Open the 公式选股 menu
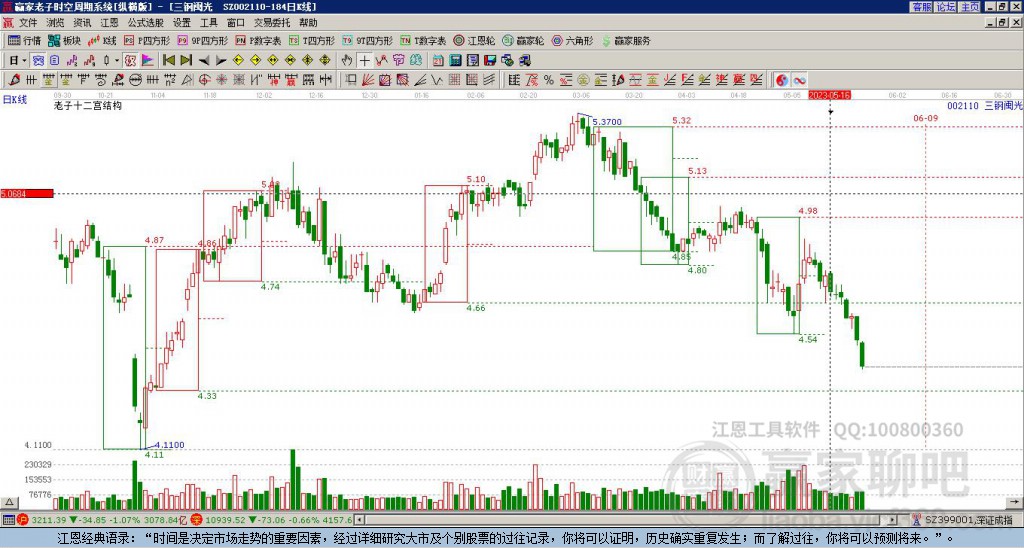The image size is (1024, 548). (x=146, y=23)
